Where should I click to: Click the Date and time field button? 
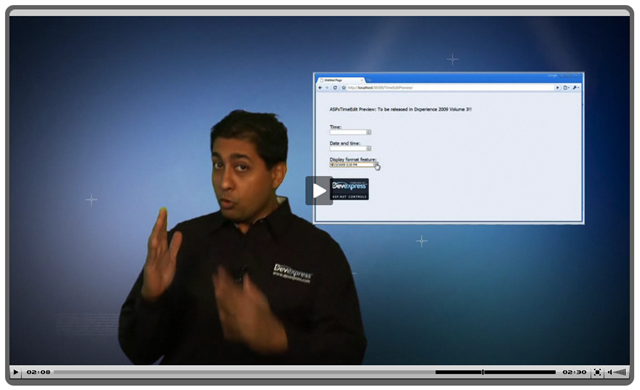[369, 148]
